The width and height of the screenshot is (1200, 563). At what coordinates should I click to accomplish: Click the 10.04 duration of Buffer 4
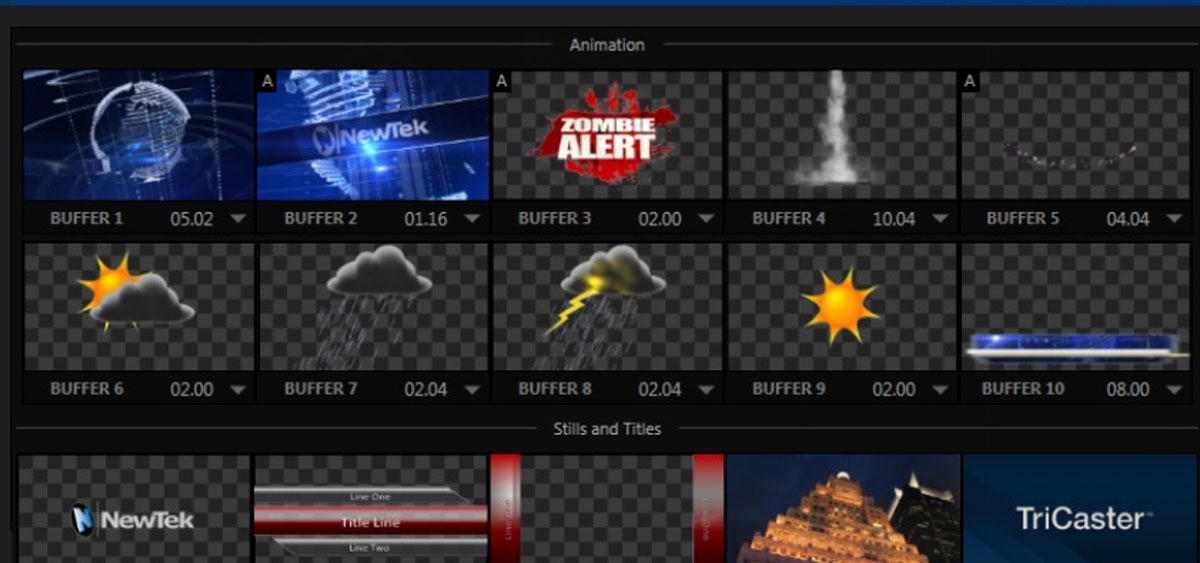[894, 219]
